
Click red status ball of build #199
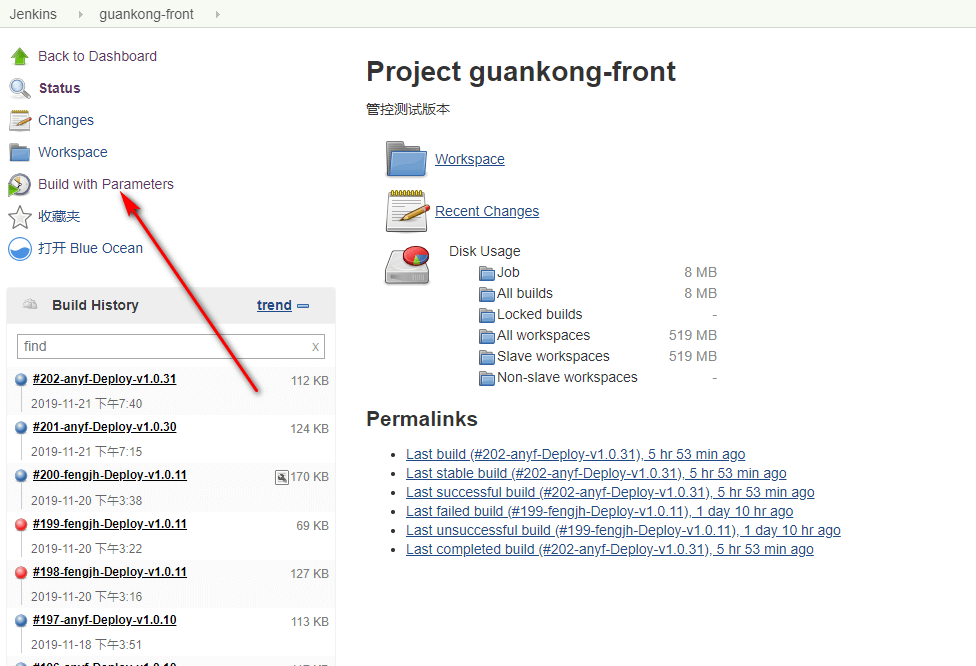(21, 524)
